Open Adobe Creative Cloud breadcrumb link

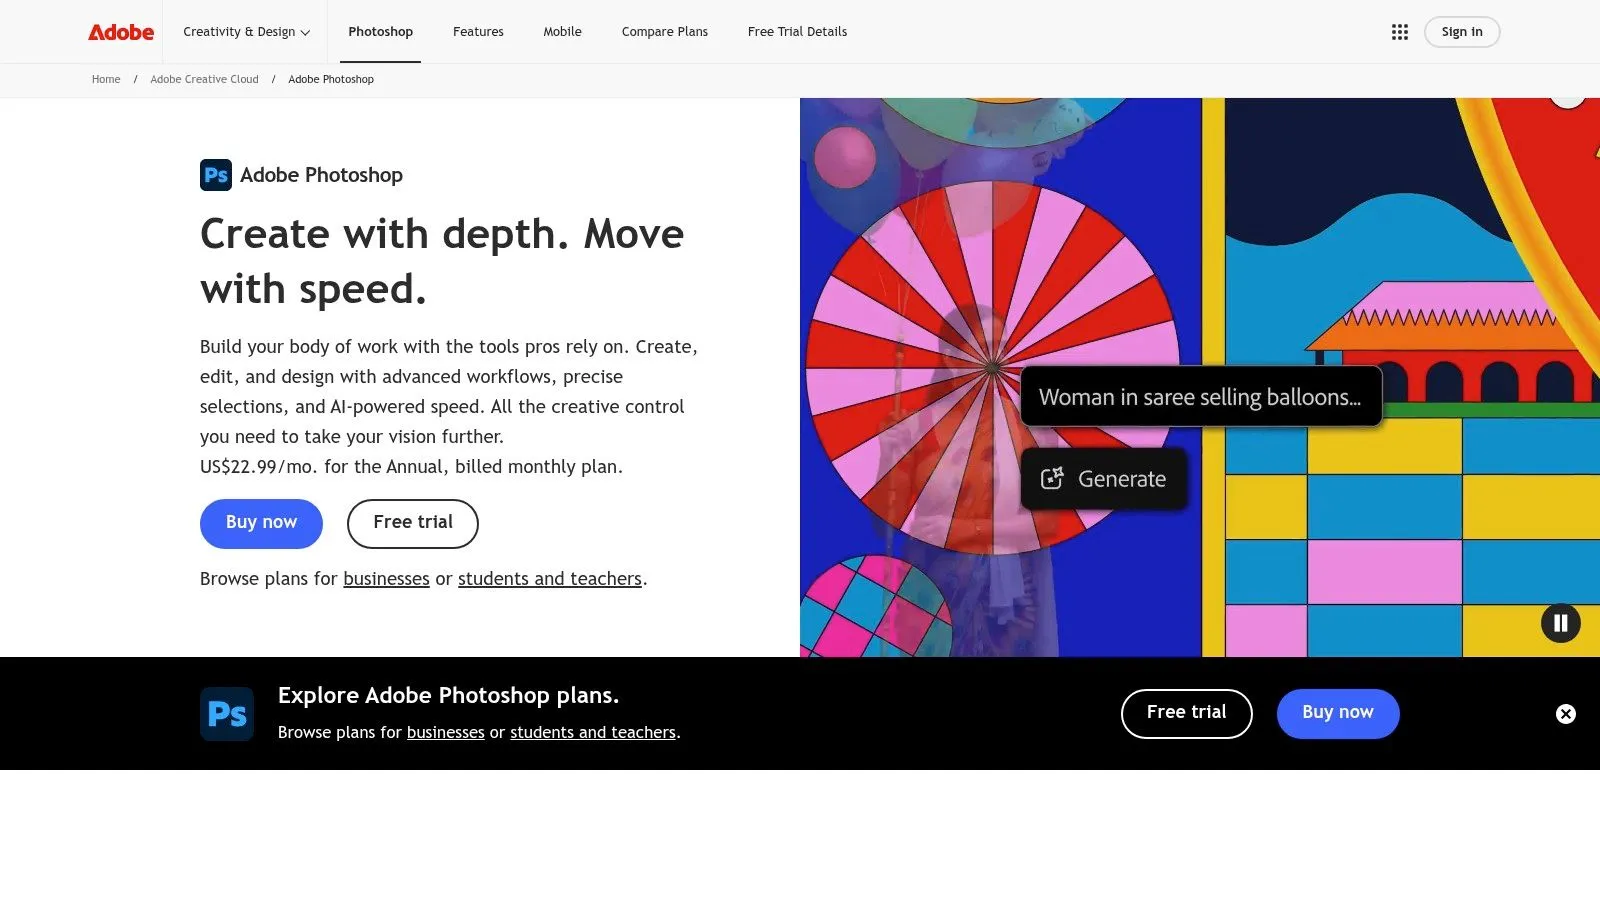204,80
